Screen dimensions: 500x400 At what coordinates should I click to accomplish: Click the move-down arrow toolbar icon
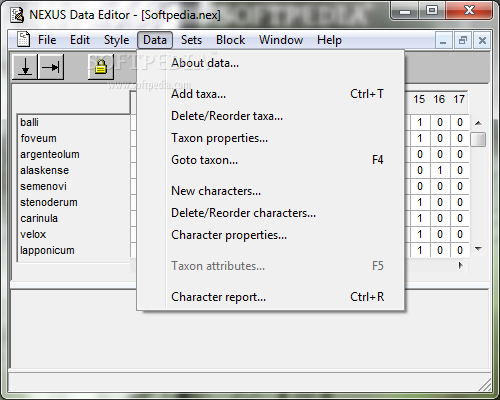[x=25, y=67]
